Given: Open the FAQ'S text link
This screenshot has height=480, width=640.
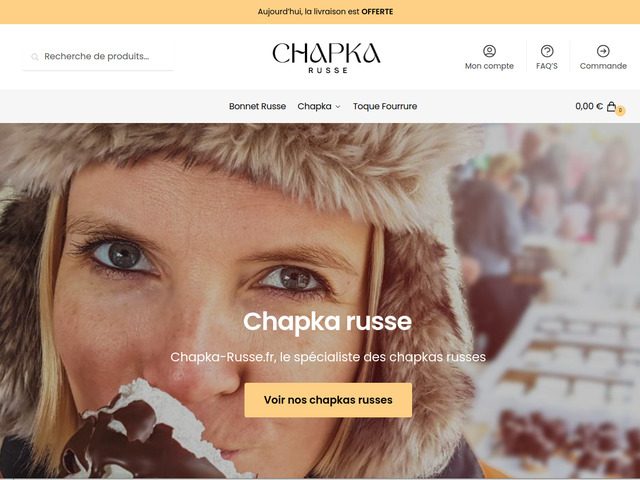Looking at the screenshot, I should tap(547, 66).
